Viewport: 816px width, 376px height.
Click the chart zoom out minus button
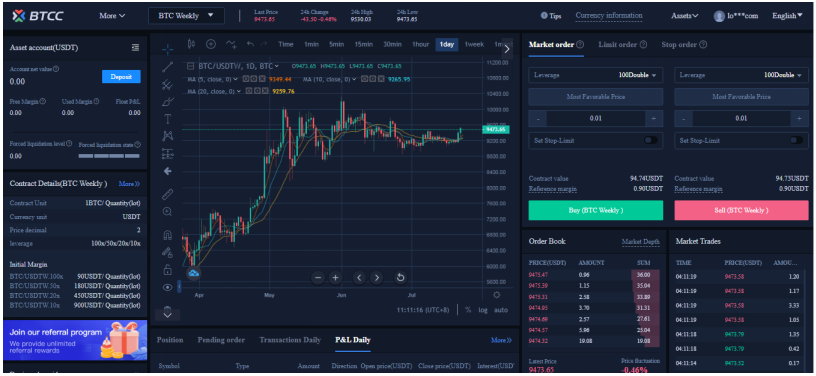(318, 277)
